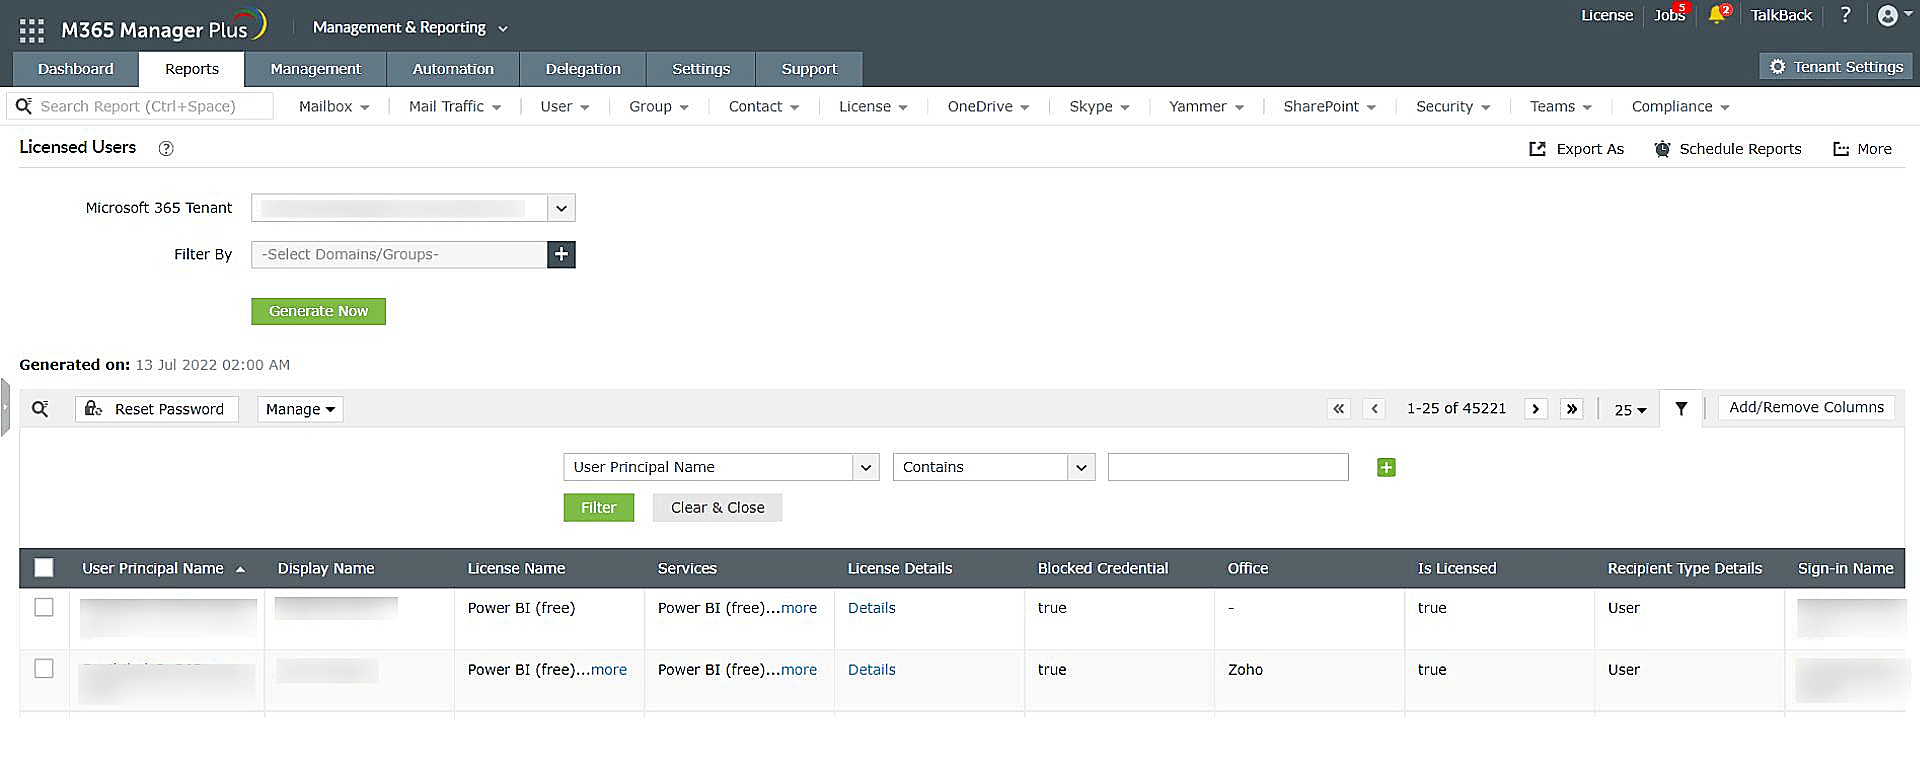This screenshot has height=757, width=1920.
Task: Open the apps grid launcher icon
Action: tap(32, 30)
